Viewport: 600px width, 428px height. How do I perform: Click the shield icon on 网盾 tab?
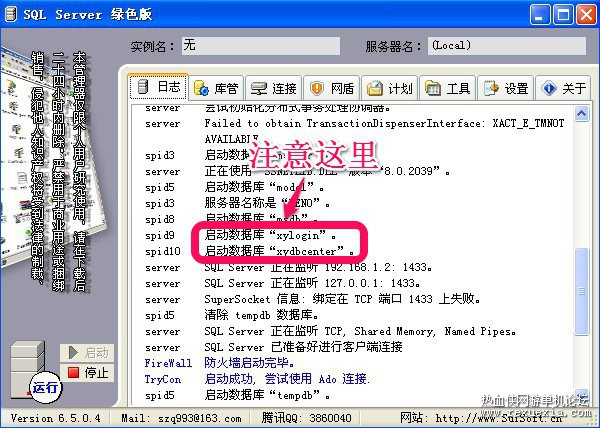coord(317,88)
